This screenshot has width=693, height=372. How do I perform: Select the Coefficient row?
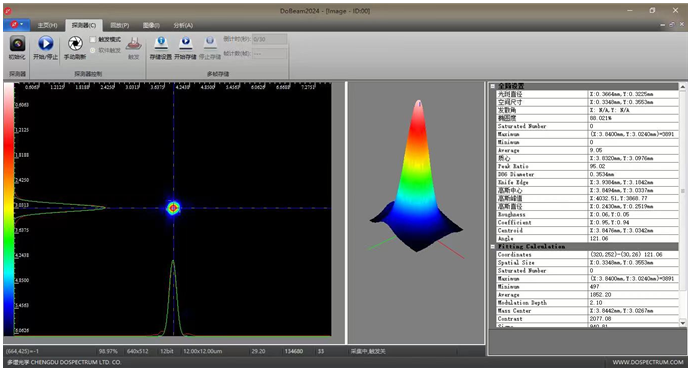pos(587,222)
